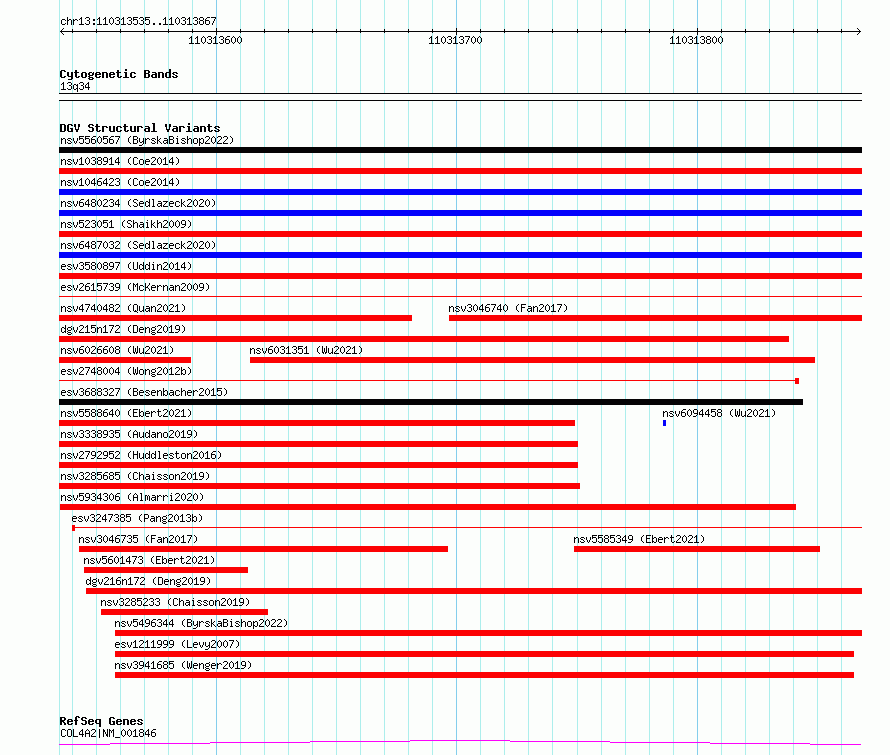The image size is (890, 755).
Task: Select the nsv5588640 (Ebert2021) label
Action: click(x=126, y=413)
